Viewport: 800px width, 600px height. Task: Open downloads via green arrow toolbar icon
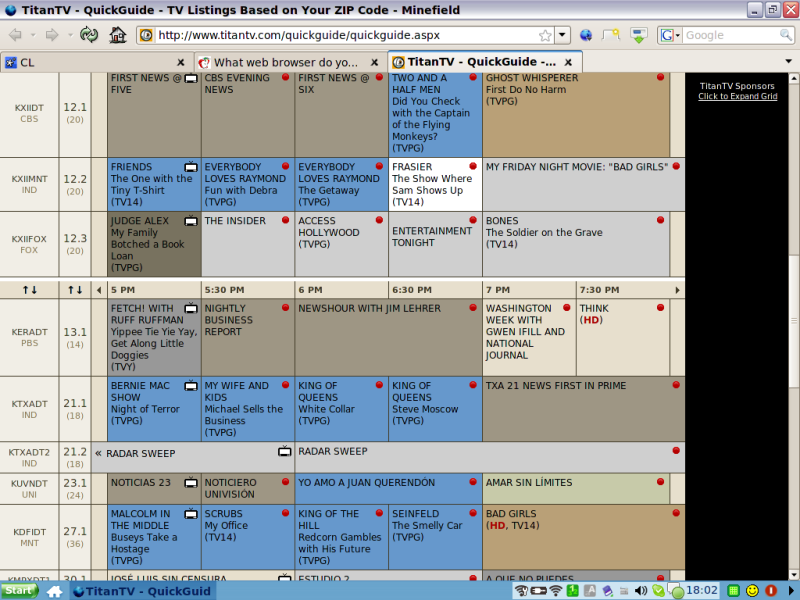tap(638, 35)
